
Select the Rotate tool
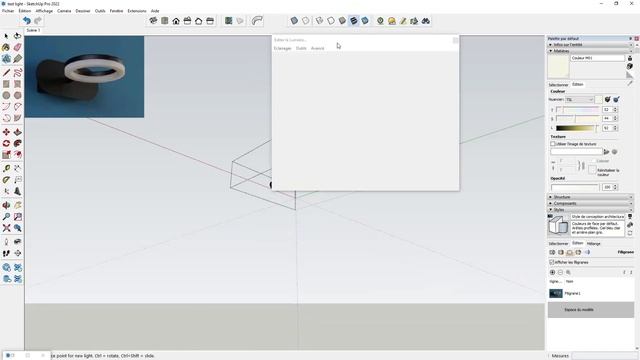pos(6,144)
